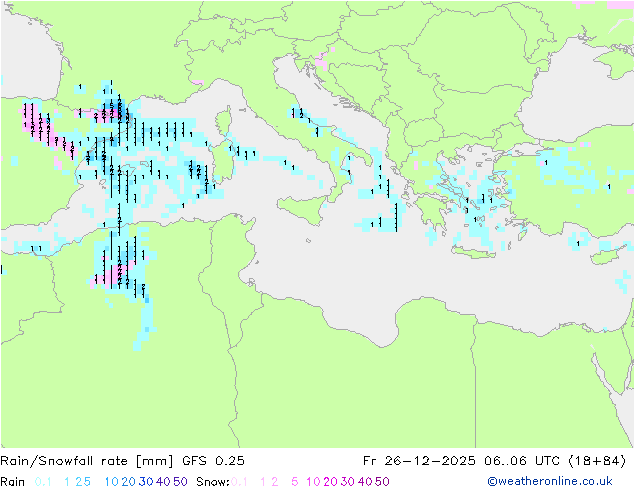Click the 'Fr 26-12-2025' date text
The image size is (634, 490).
point(419,461)
